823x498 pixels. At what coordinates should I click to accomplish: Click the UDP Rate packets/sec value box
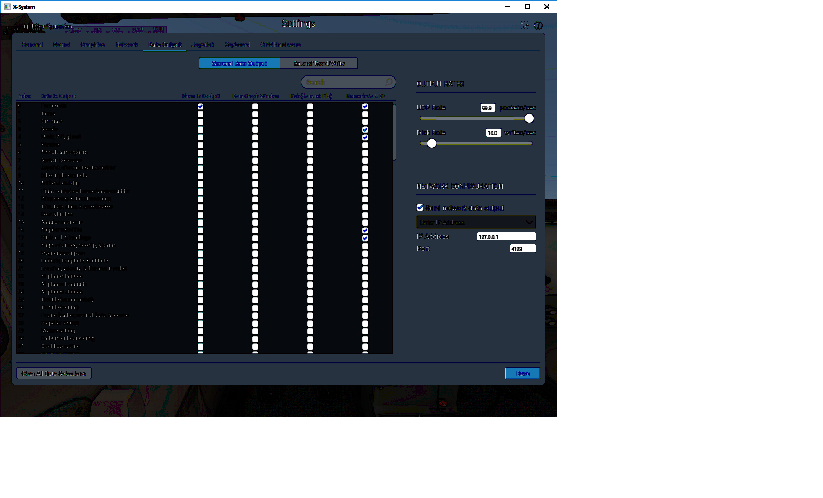[x=487, y=108]
